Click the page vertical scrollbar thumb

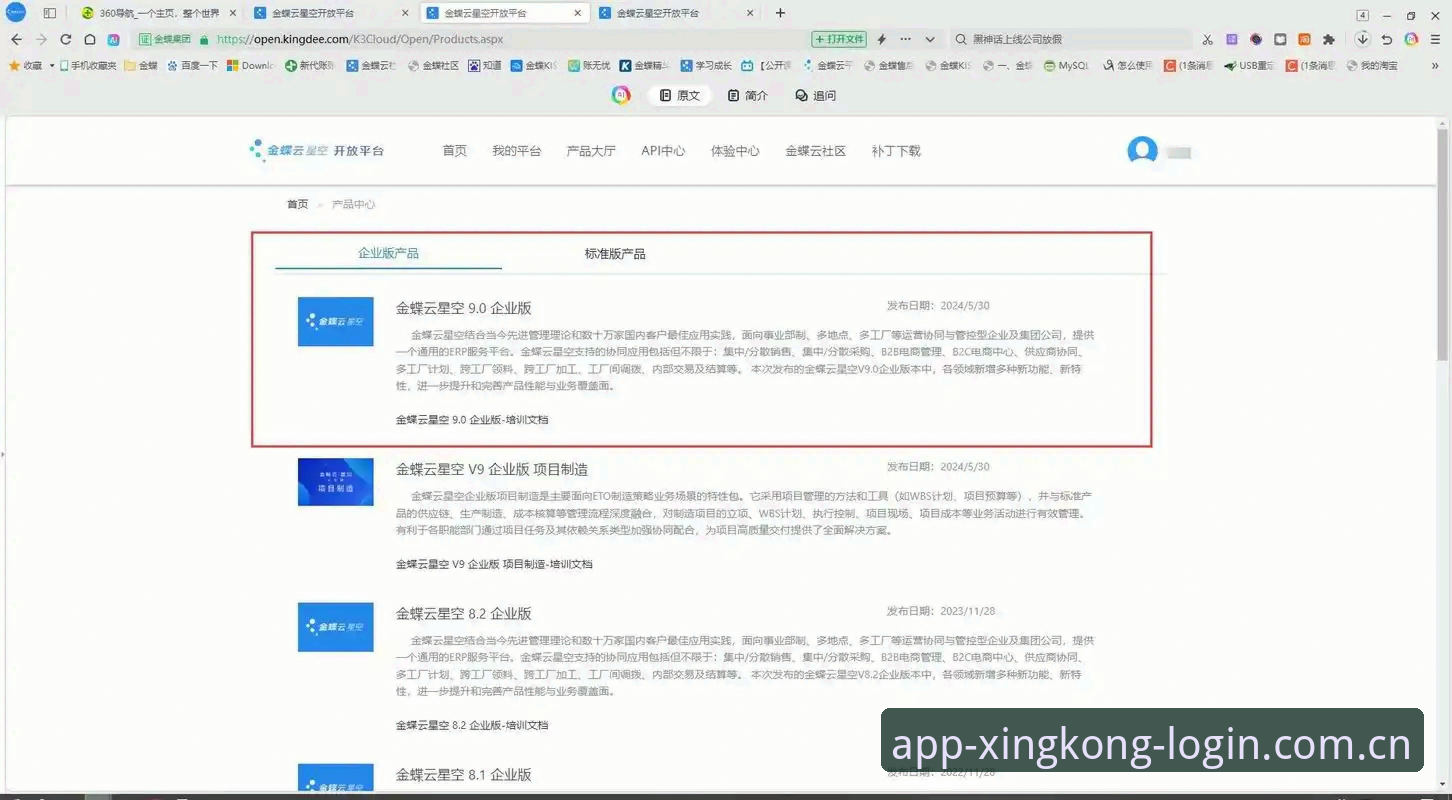(x=1443, y=245)
